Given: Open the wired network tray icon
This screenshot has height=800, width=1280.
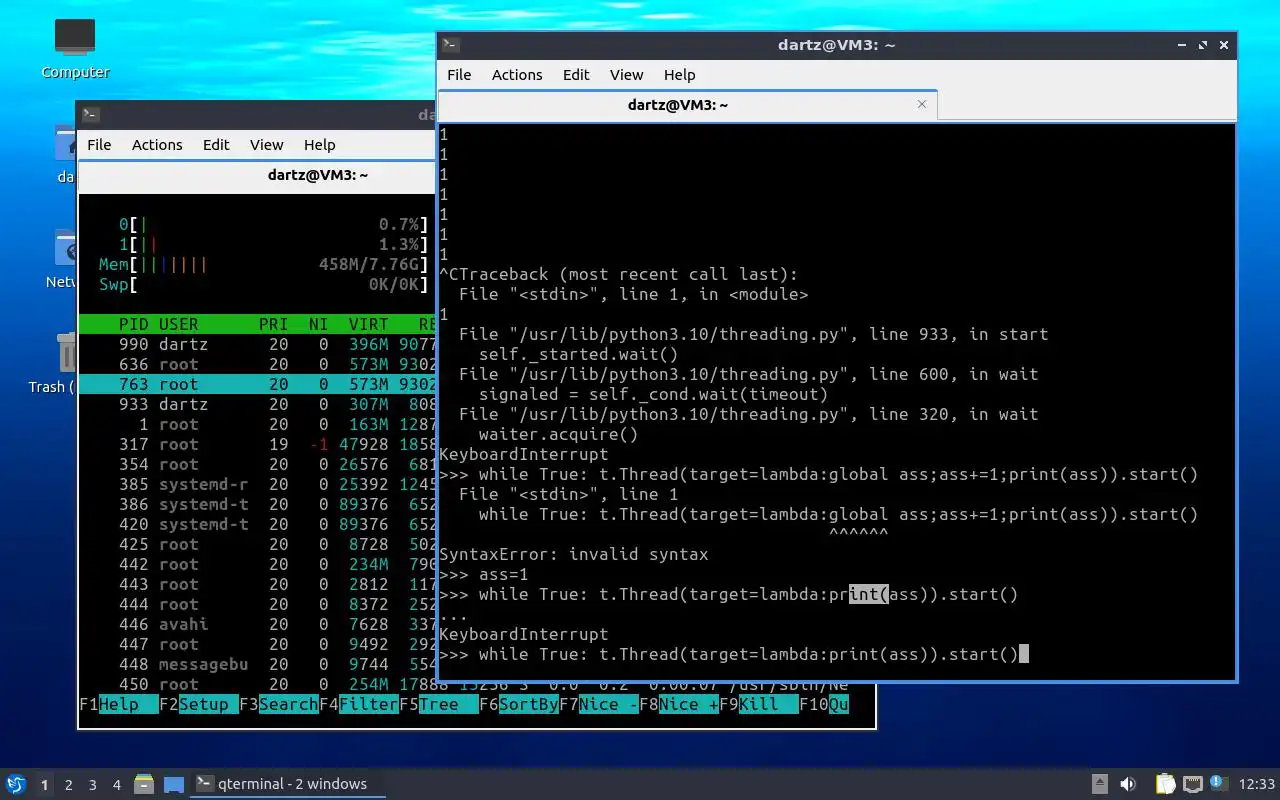Looking at the screenshot, I should [1192, 784].
